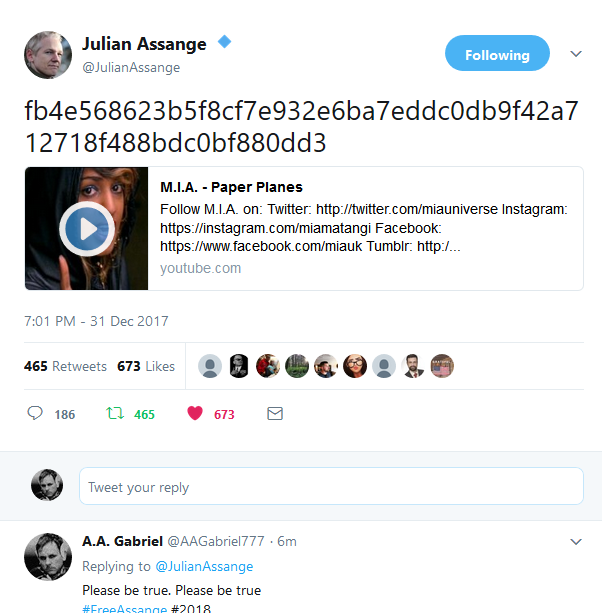The image size is (602, 613).
Task: Click in the Tweet your reply field
Action: pos(331,486)
